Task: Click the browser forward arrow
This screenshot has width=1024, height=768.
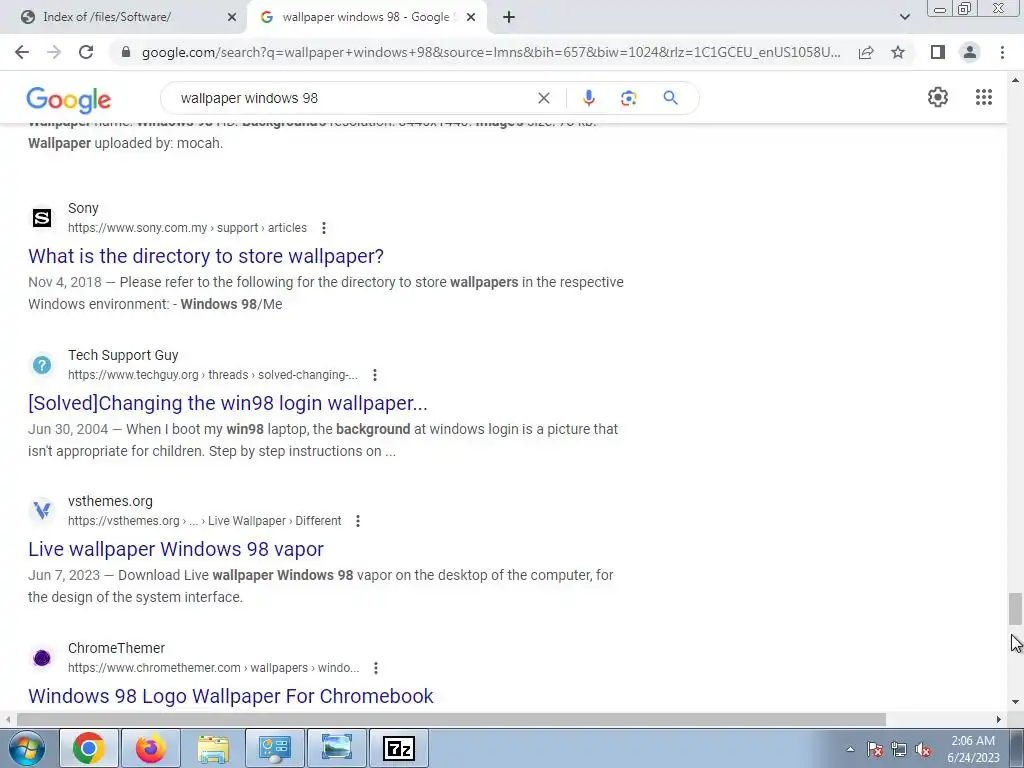Action: click(54, 52)
